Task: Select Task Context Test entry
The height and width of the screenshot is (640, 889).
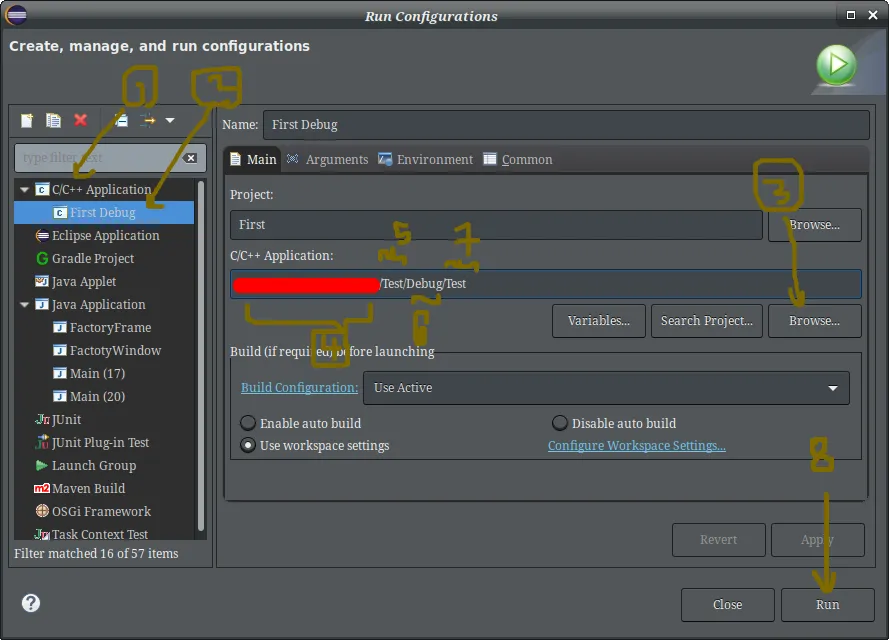Action: tap(91, 534)
